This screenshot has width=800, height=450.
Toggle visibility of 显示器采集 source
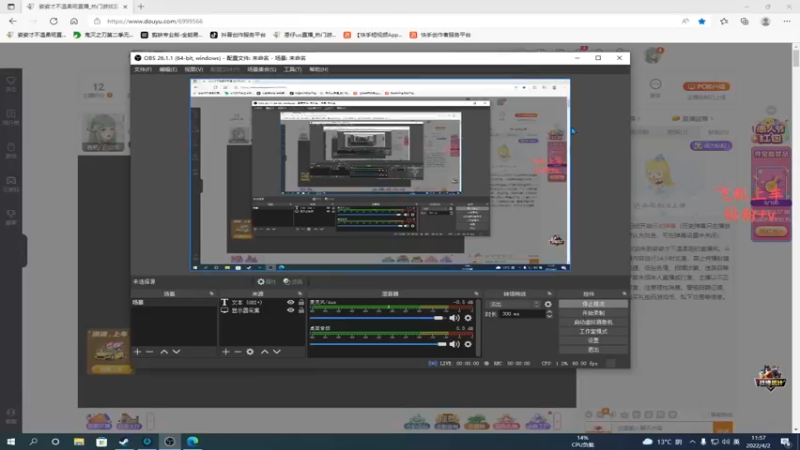(x=290, y=310)
